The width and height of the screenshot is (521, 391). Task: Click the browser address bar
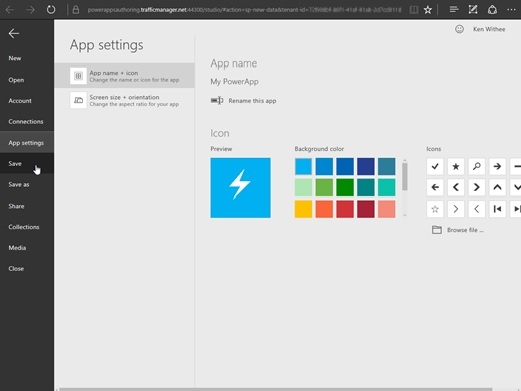pos(244,10)
